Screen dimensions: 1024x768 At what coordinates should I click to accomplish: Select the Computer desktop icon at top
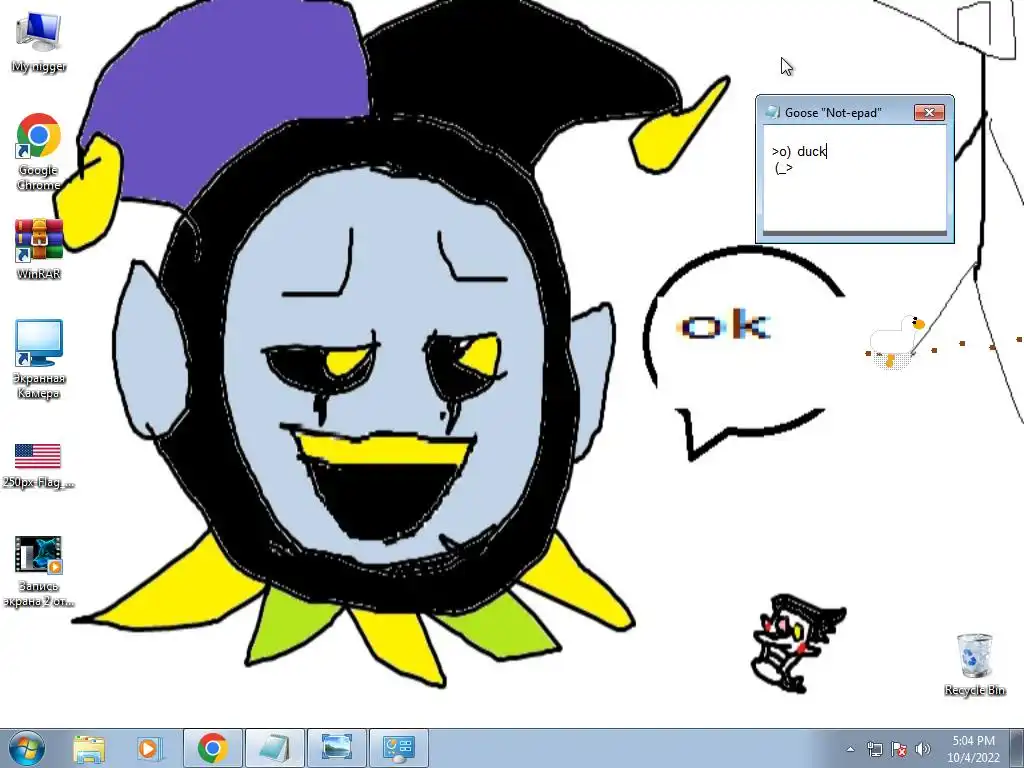(39, 42)
